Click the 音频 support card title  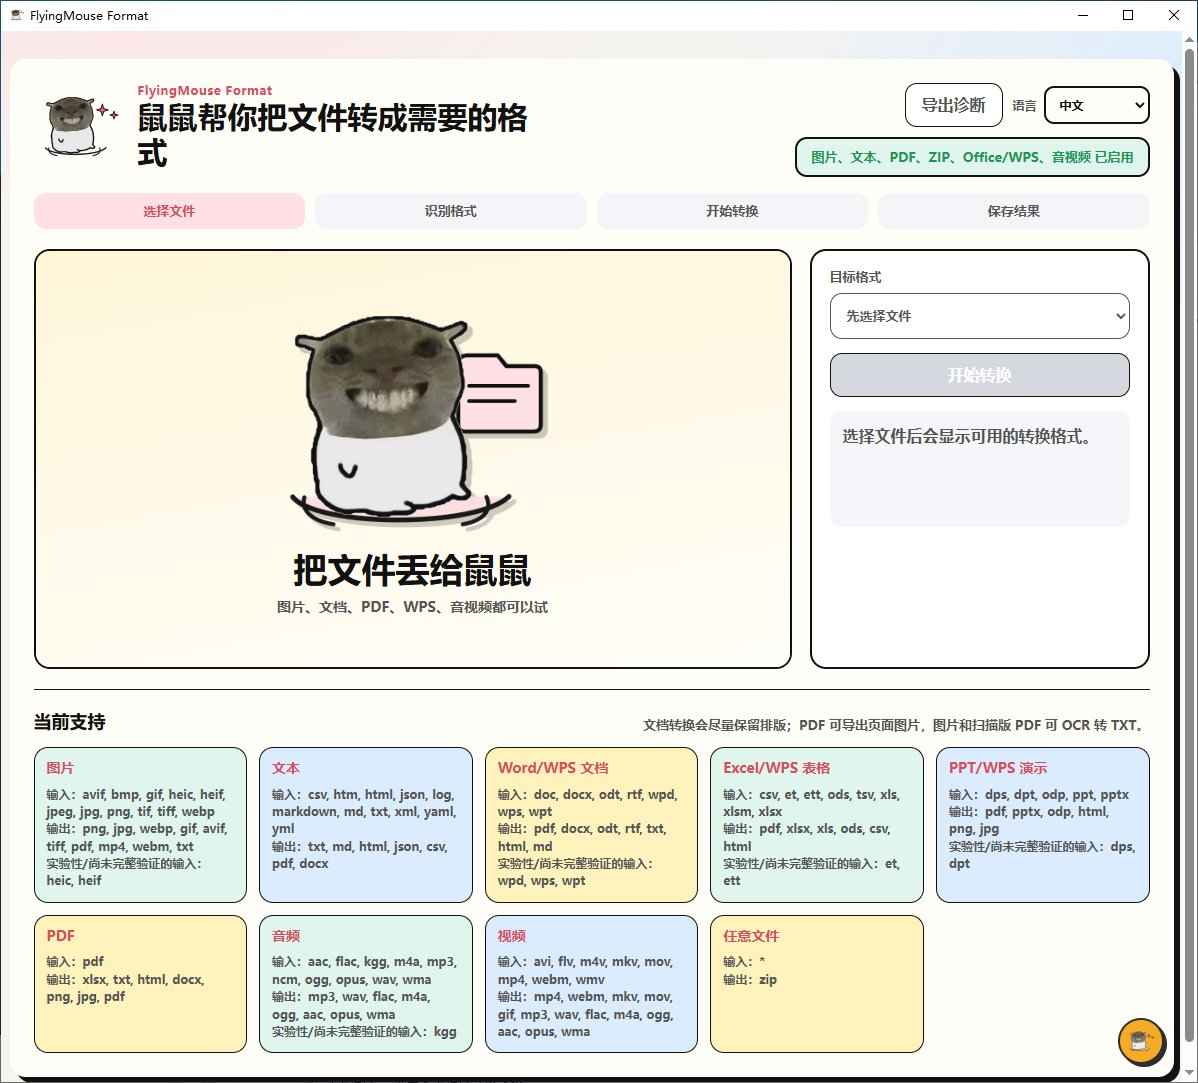point(286,936)
